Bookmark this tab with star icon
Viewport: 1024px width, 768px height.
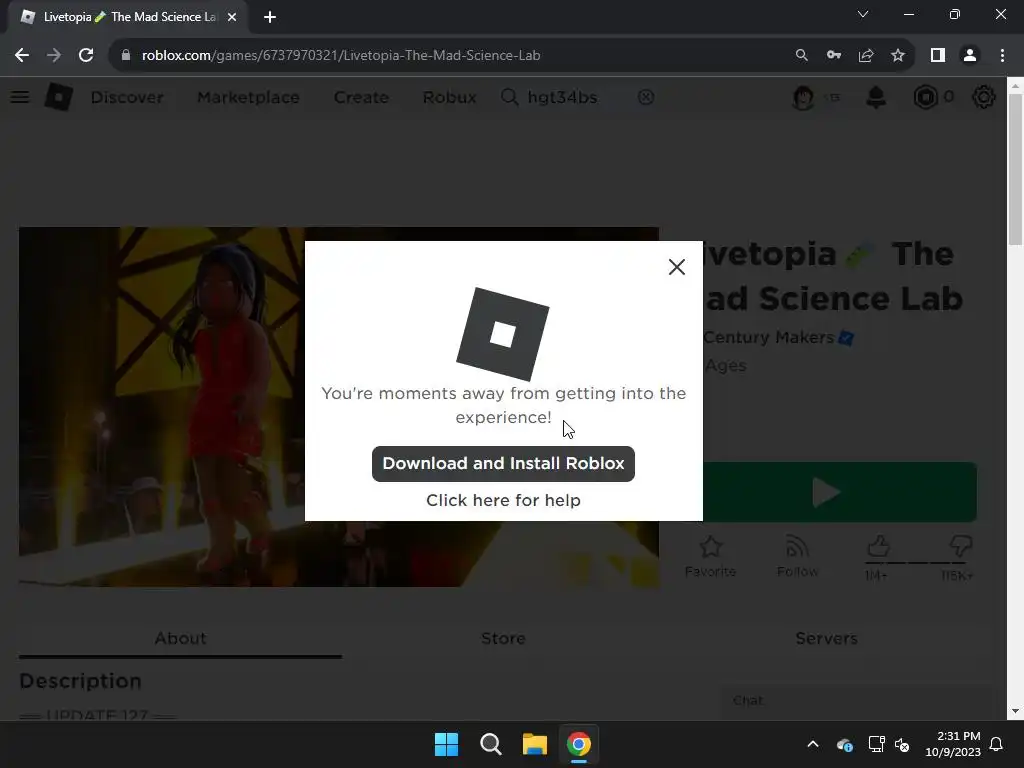pos(898,56)
